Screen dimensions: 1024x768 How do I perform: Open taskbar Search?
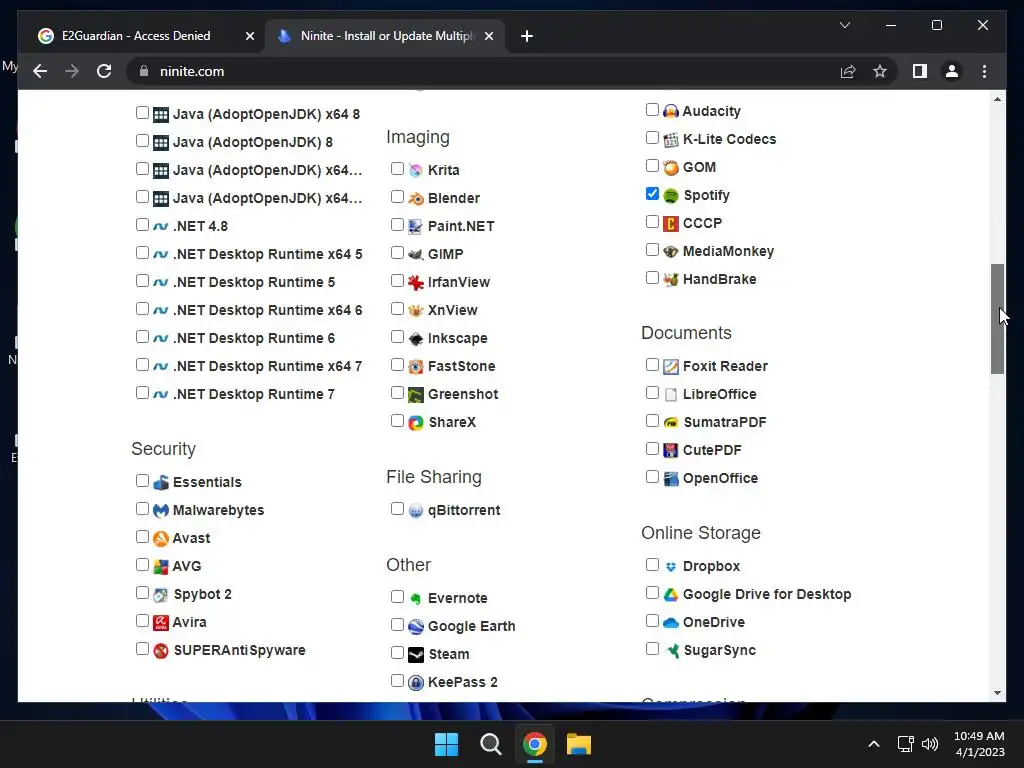[x=490, y=744]
